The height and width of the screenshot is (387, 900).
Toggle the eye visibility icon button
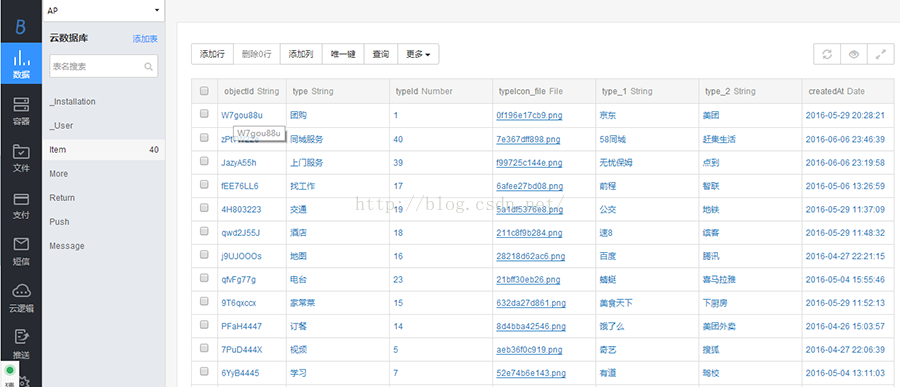click(x=854, y=55)
